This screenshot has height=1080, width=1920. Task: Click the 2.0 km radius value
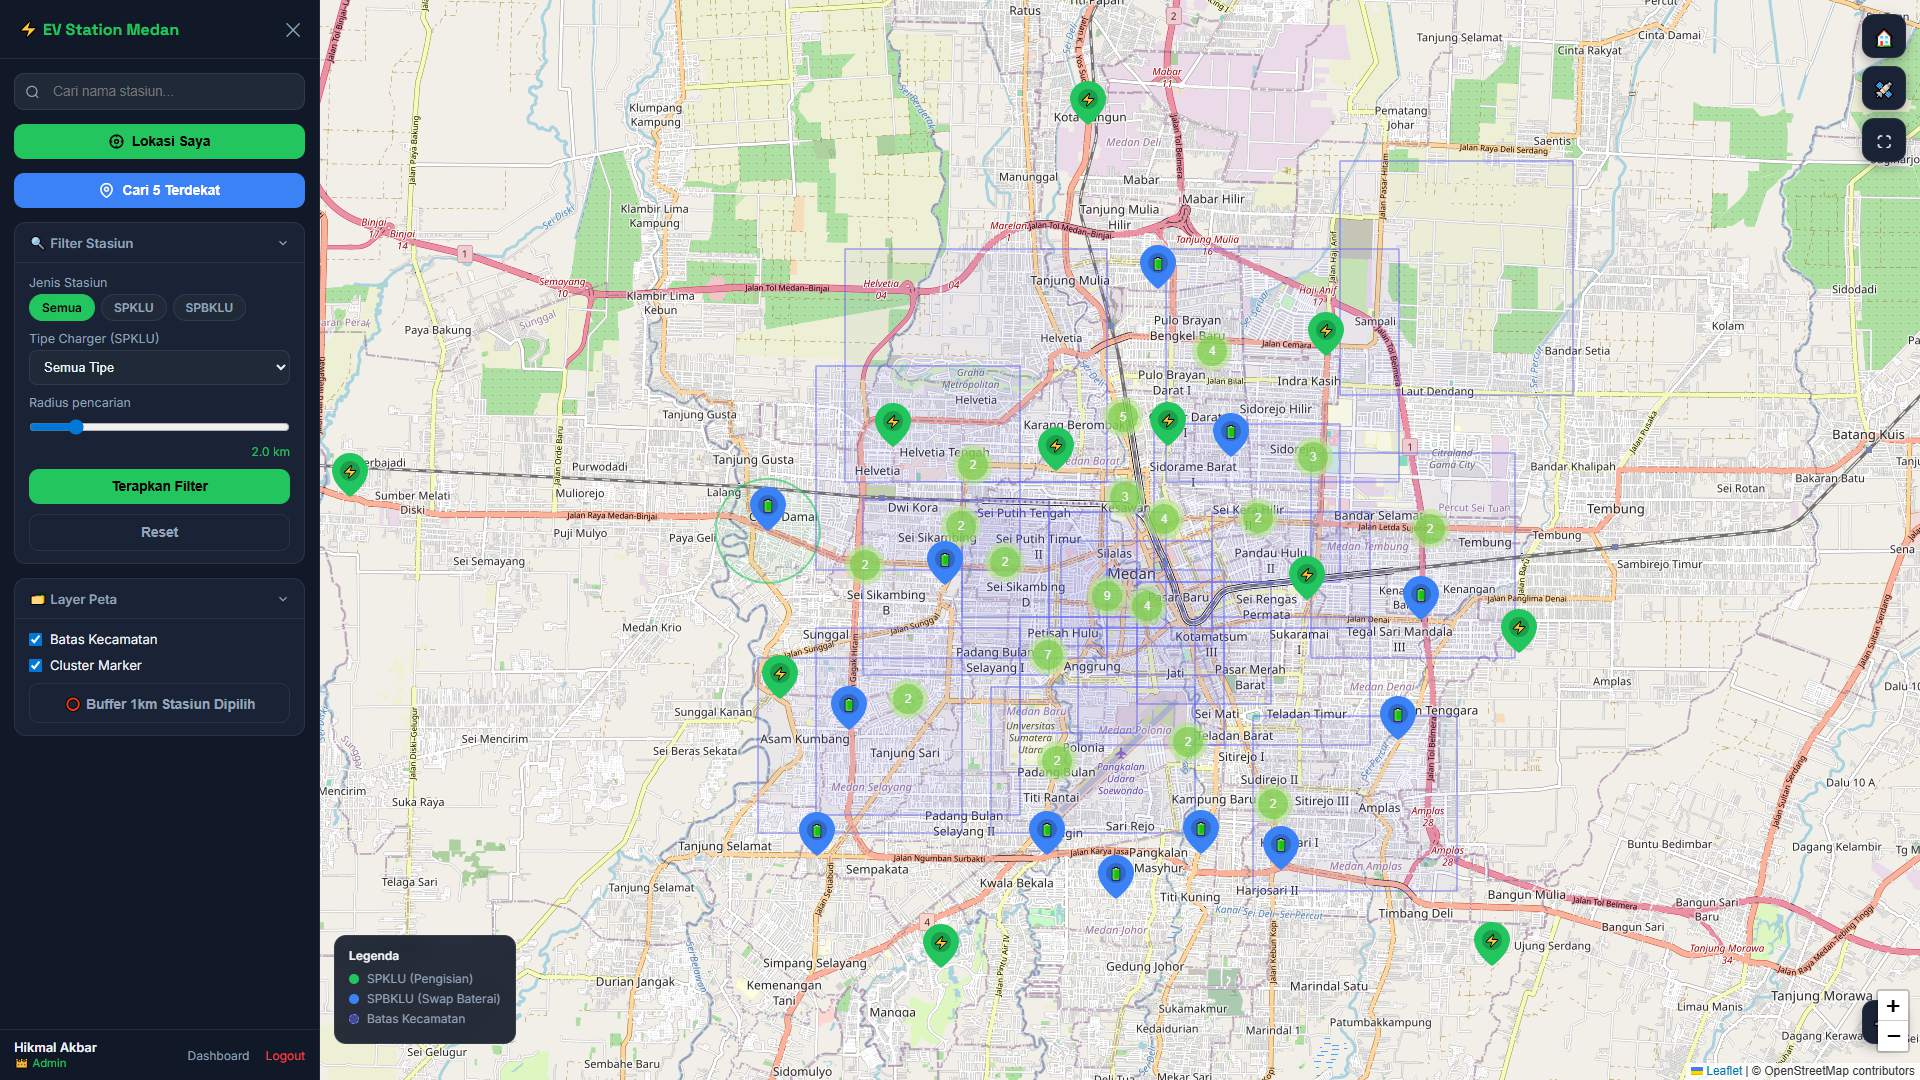tap(270, 452)
